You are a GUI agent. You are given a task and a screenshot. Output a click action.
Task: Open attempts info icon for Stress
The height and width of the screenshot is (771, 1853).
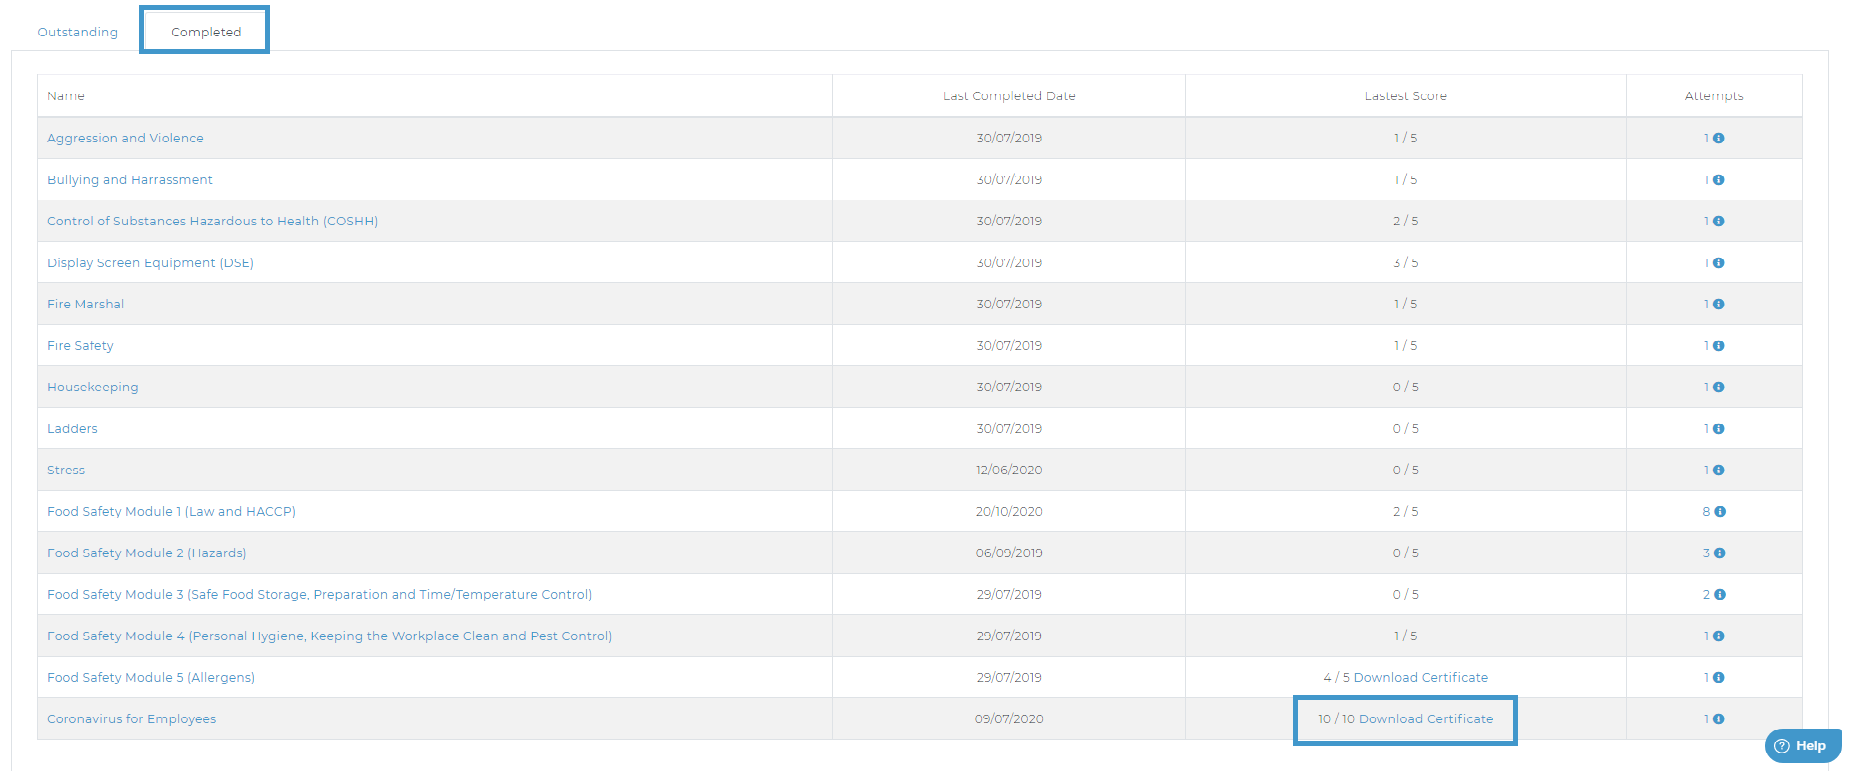(1718, 470)
